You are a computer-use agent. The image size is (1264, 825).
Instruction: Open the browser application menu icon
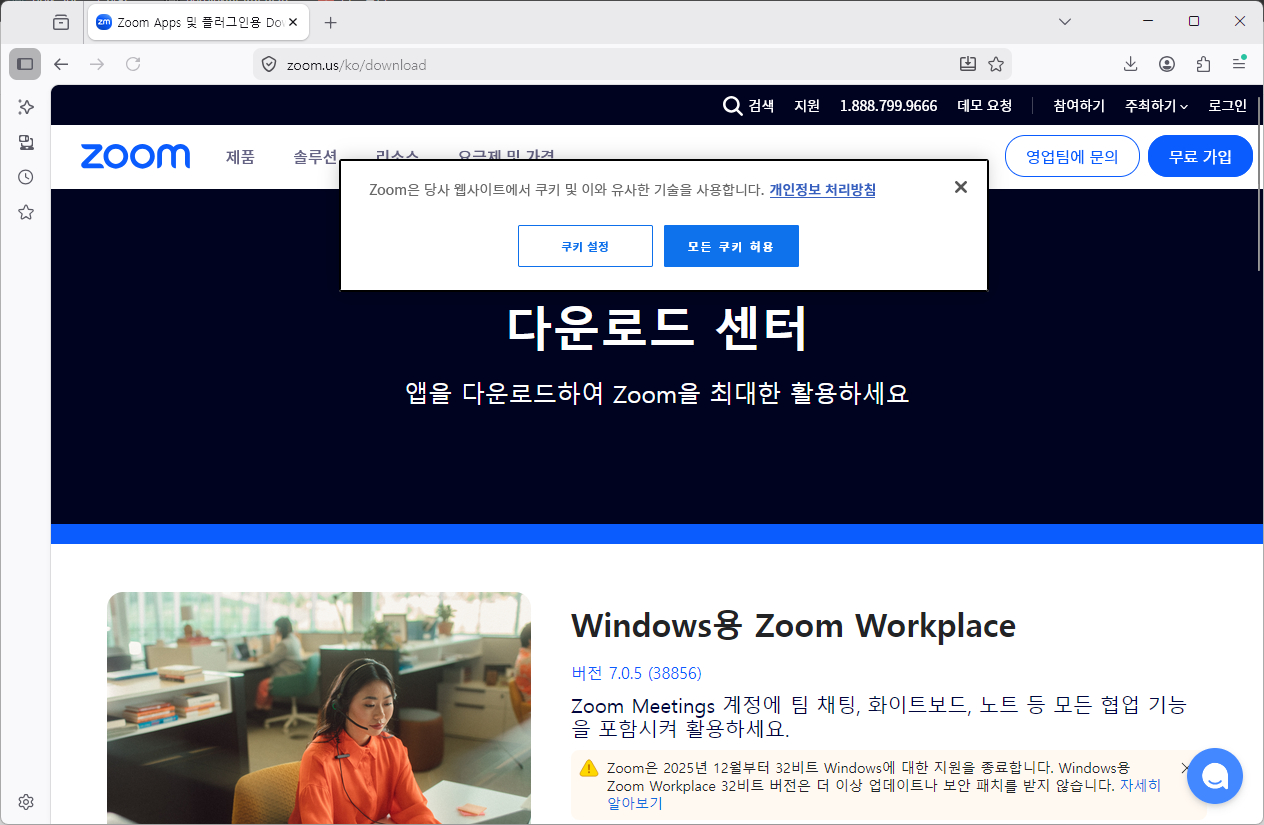(x=1239, y=64)
